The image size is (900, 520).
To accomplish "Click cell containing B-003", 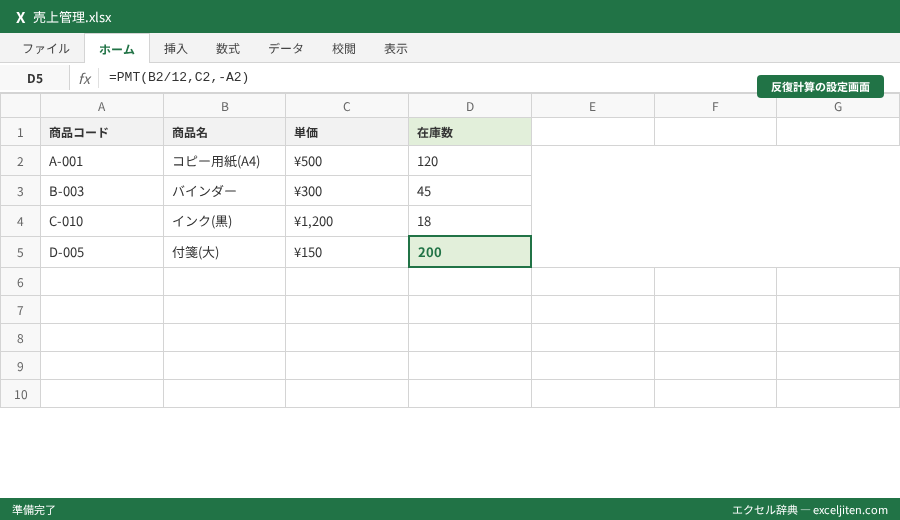I will [102, 191].
